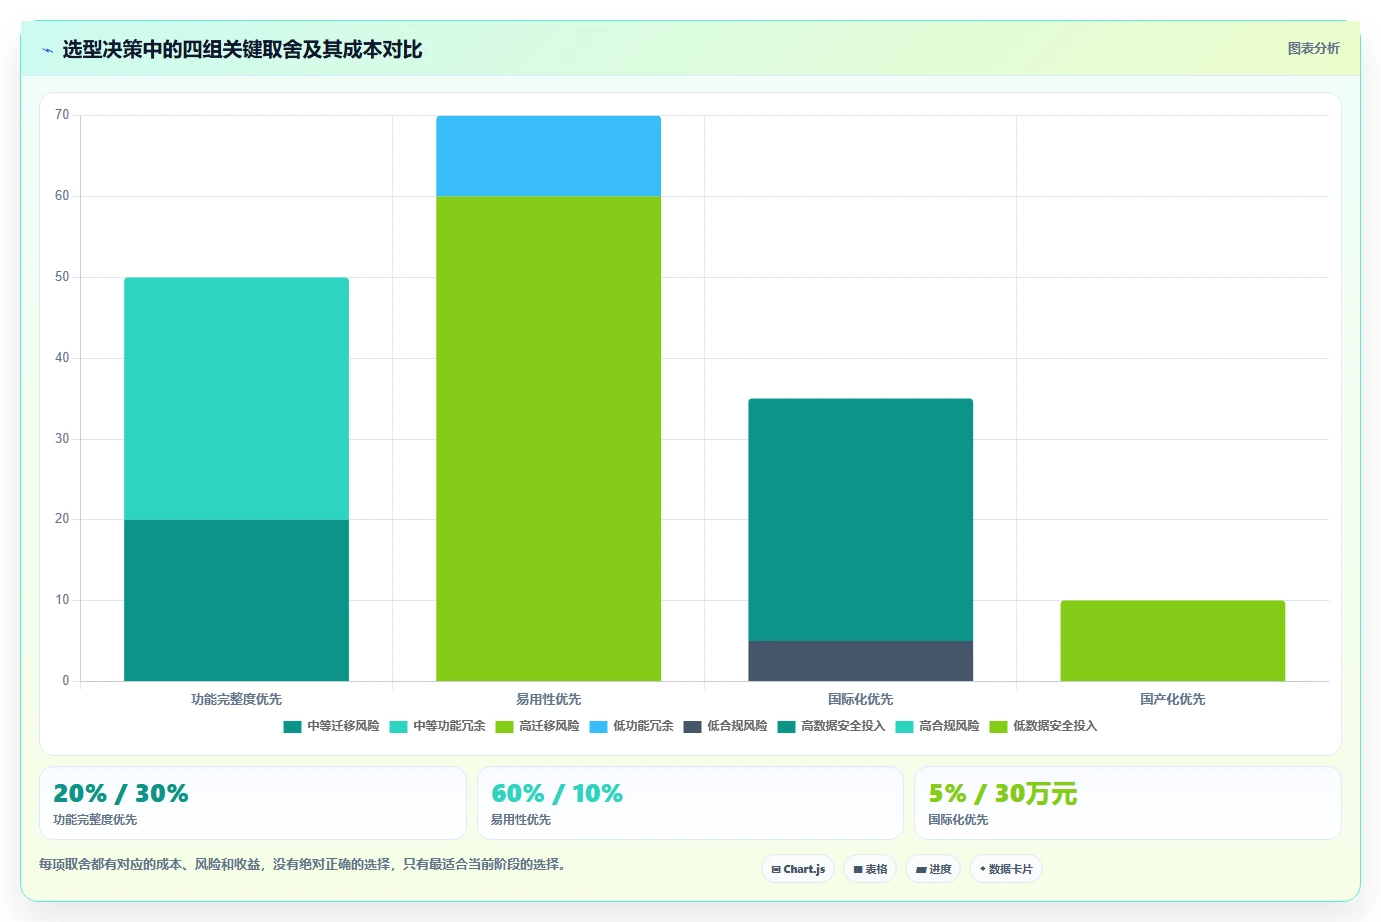Hide the 高迁移风险 dataset via legend
Image resolution: width=1381 pixels, height=922 pixels.
537,726
